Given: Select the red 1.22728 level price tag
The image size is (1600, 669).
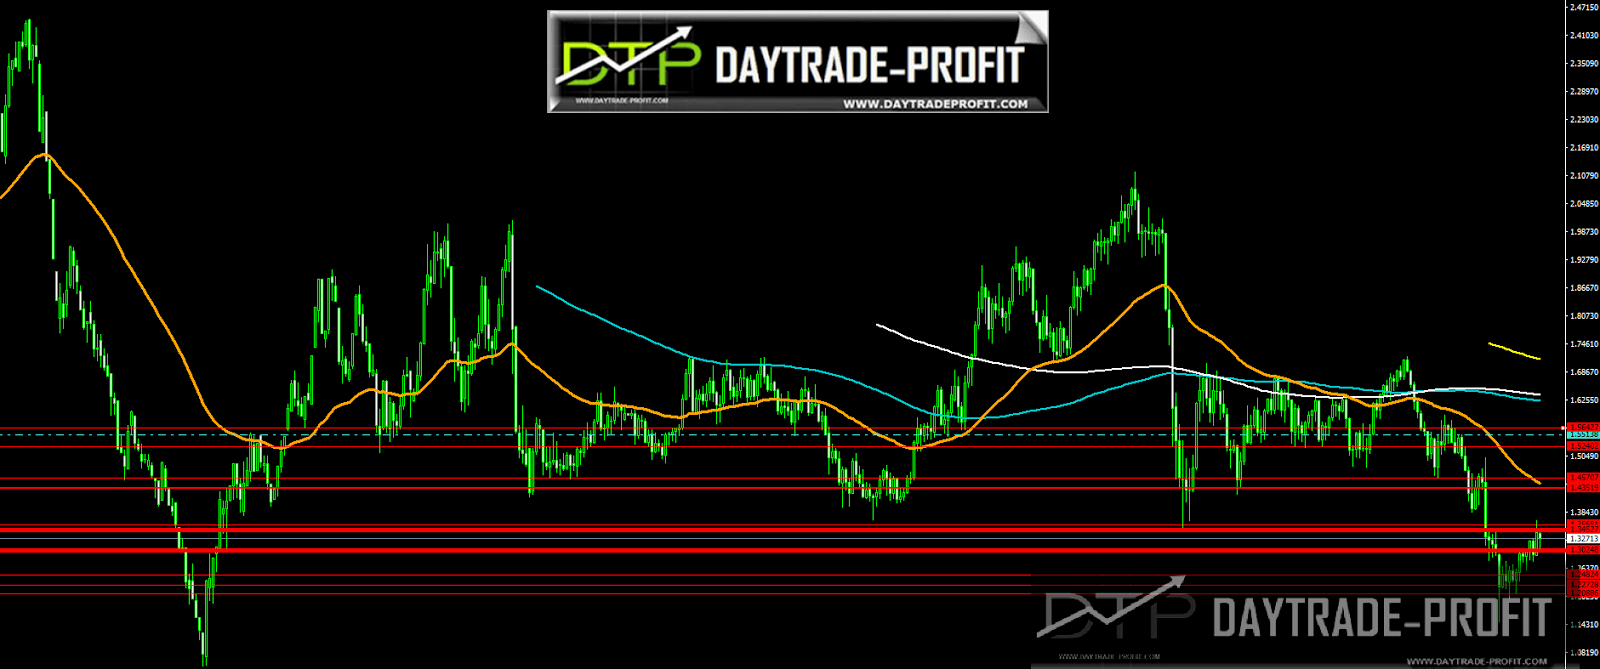Looking at the screenshot, I should tap(1583, 584).
